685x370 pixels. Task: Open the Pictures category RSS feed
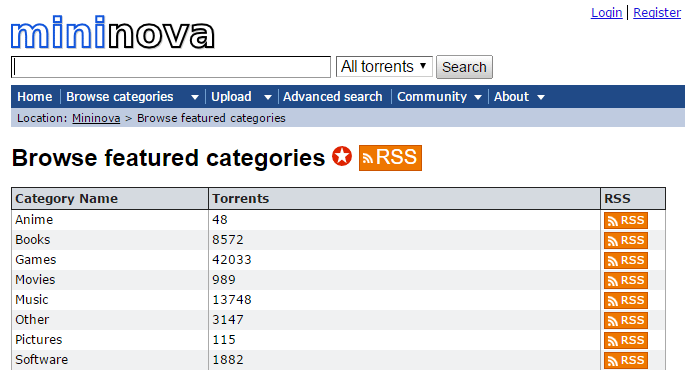[x=626, y=341]
